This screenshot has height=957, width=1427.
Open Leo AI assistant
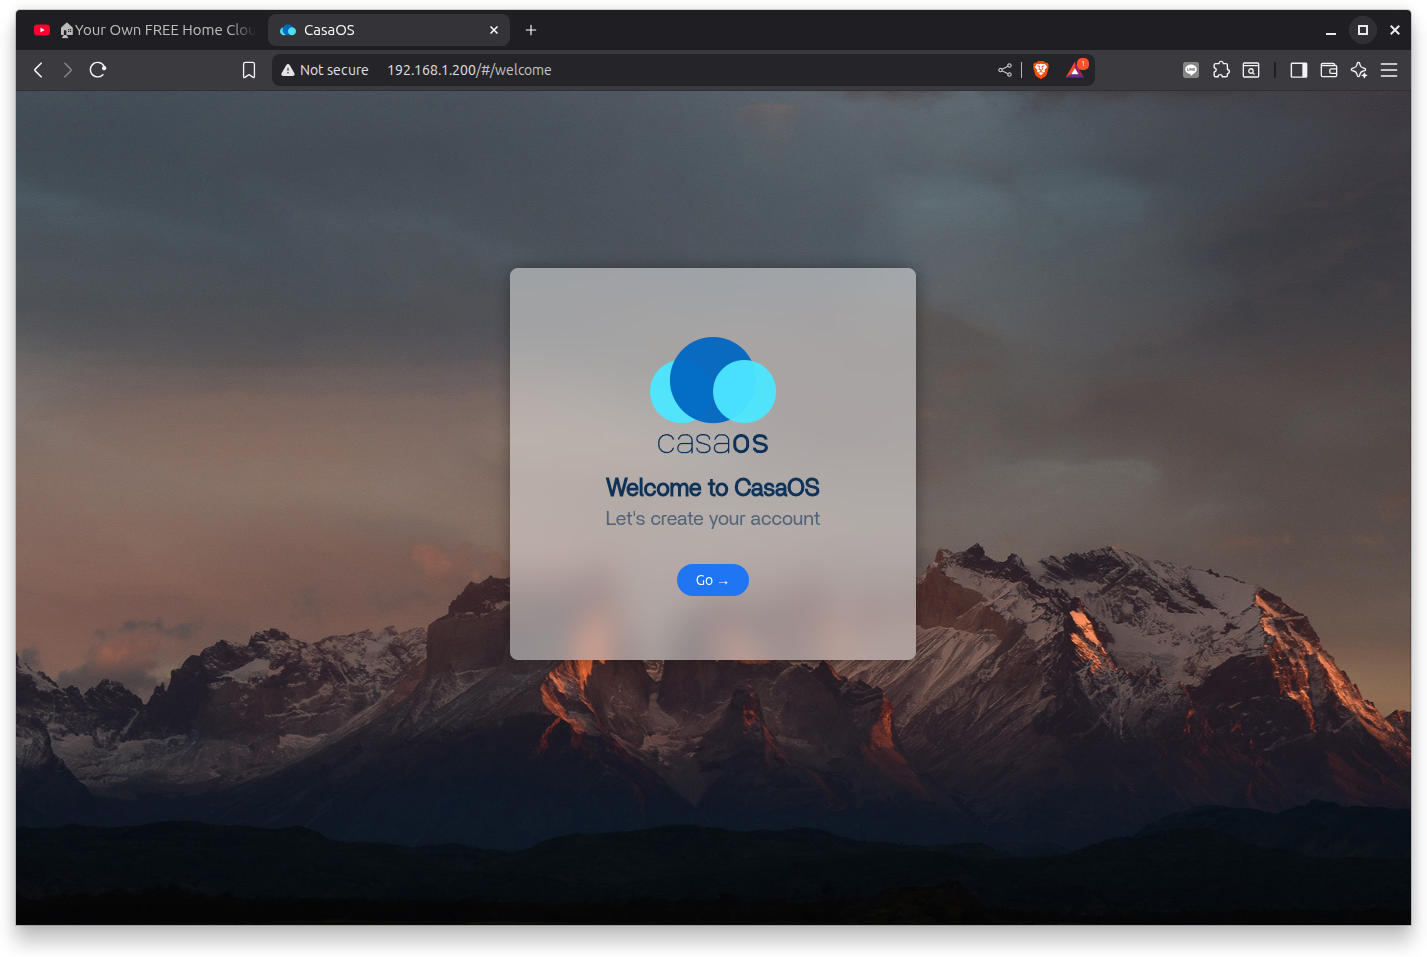1359,70
